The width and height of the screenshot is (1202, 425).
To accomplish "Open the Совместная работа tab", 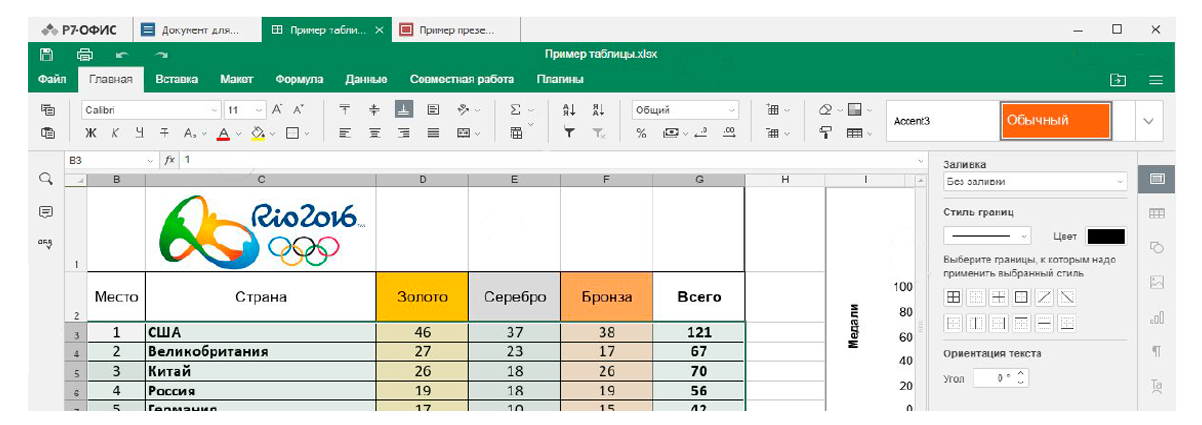I will [462, 79].
